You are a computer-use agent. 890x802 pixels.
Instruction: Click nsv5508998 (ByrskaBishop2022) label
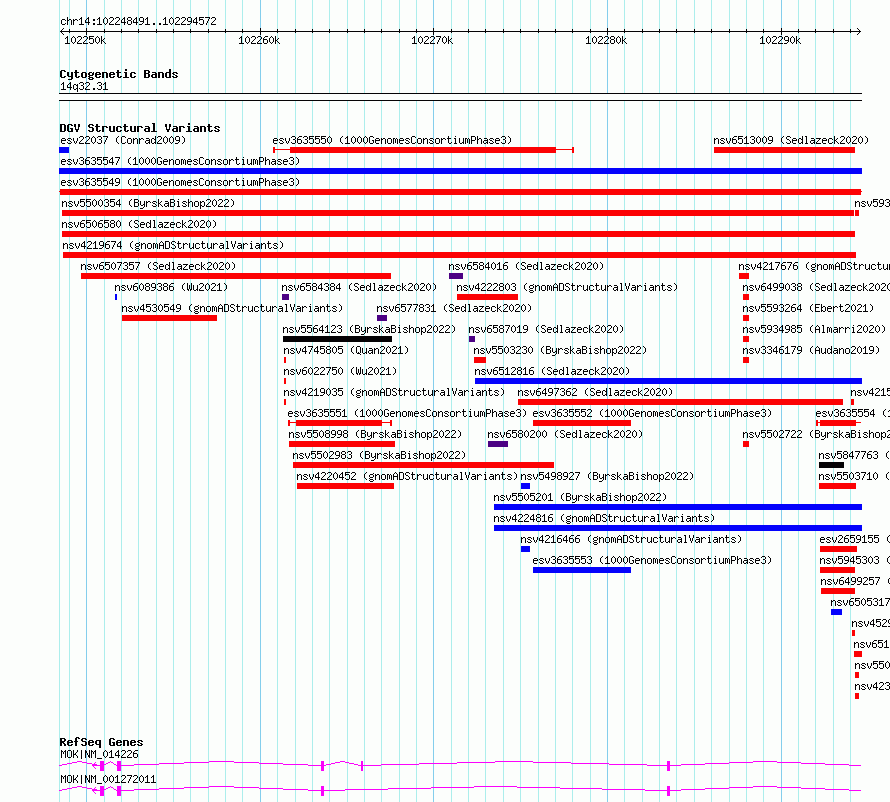(375, 434)
